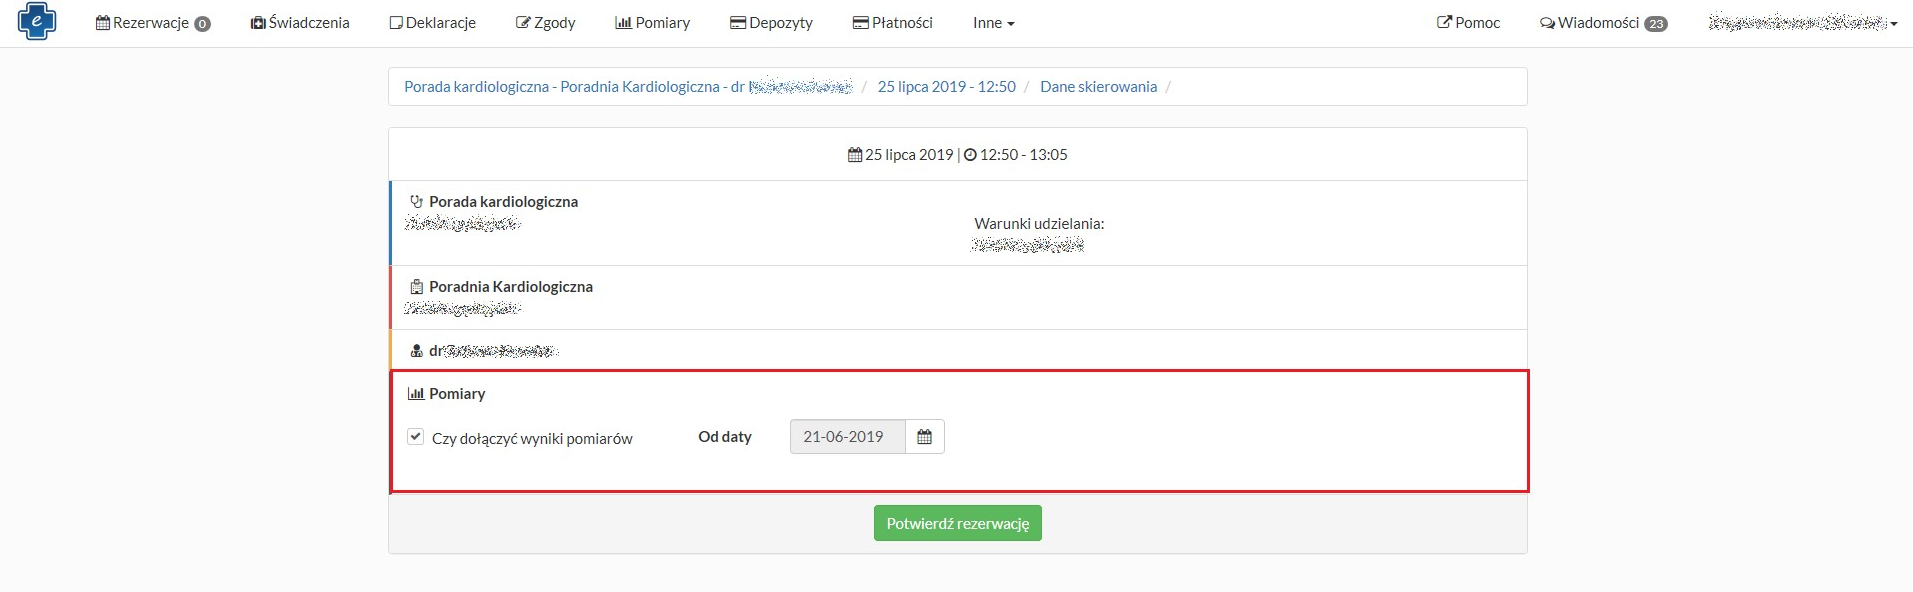Click 'Dane skierowania' breadcrumb link
Screen dimensions: 1913x592
1098,87
